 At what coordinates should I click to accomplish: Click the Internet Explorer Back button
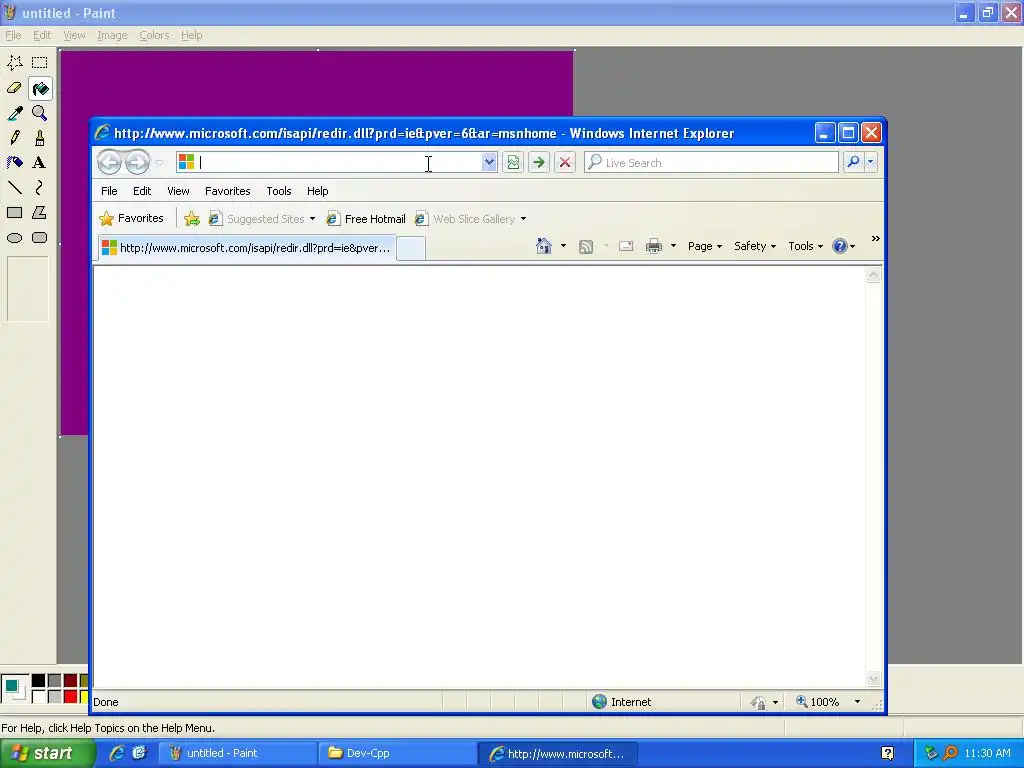pyautogui.click(x=109, y=162)
